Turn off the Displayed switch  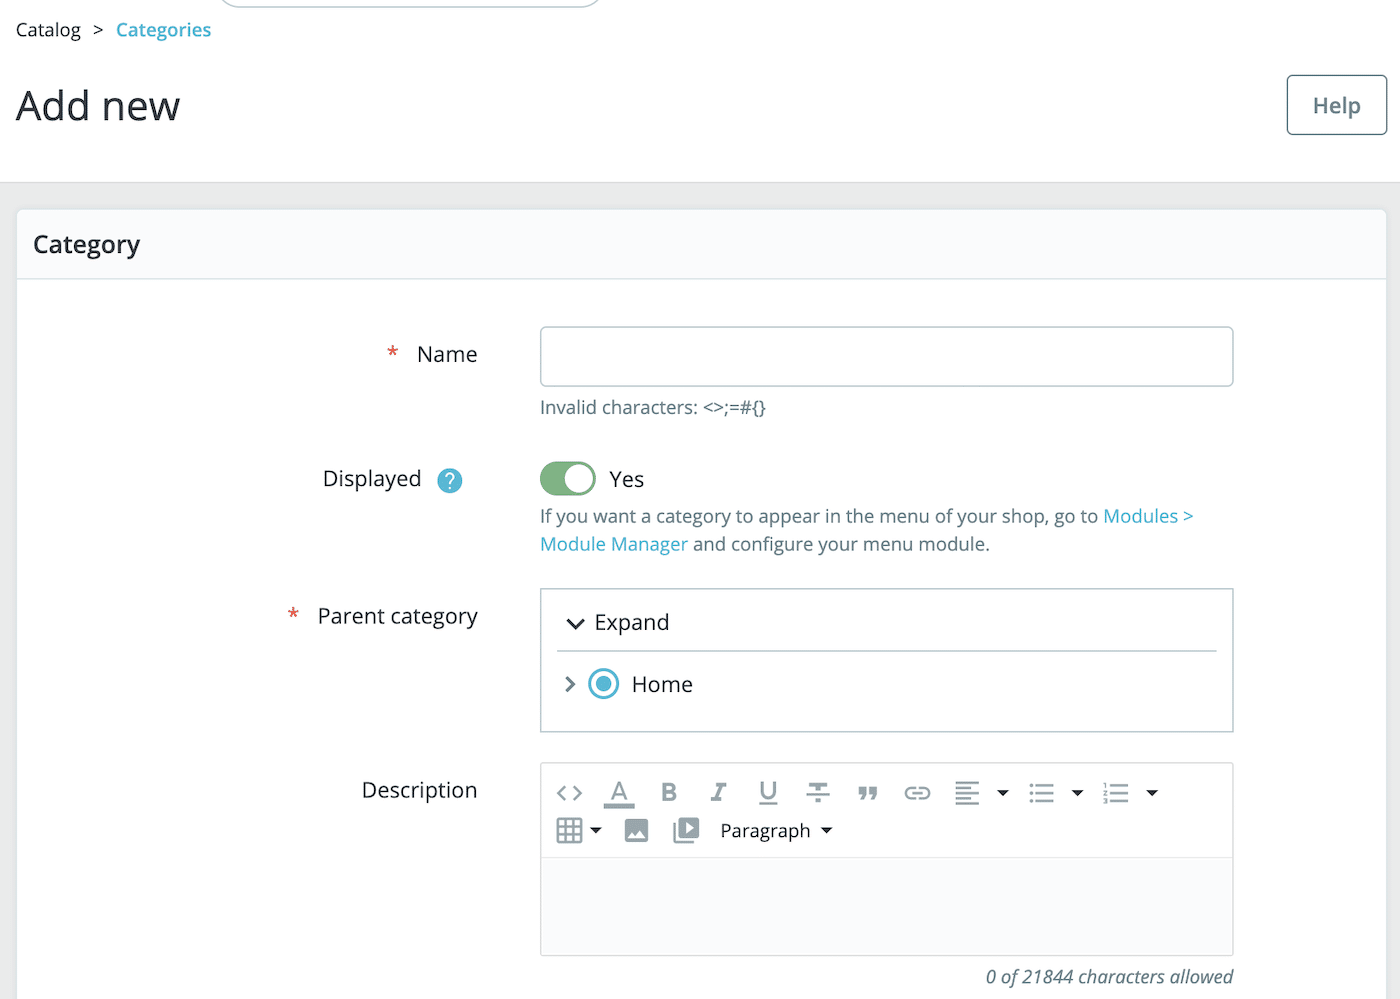click(x=568, y=479)
